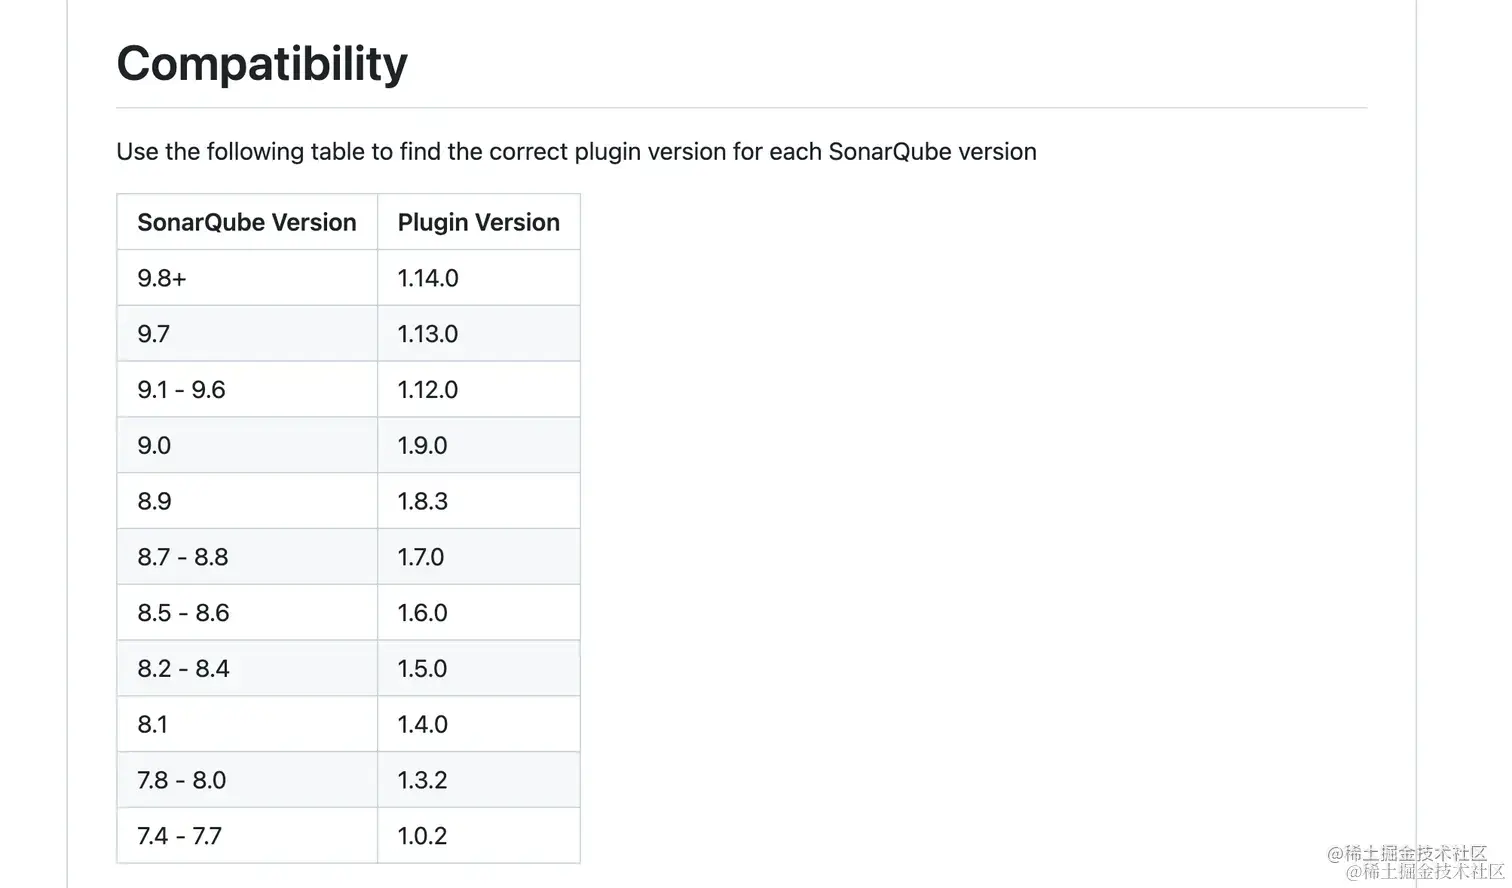Select plugin version 1.6.0

coord(479,613)
